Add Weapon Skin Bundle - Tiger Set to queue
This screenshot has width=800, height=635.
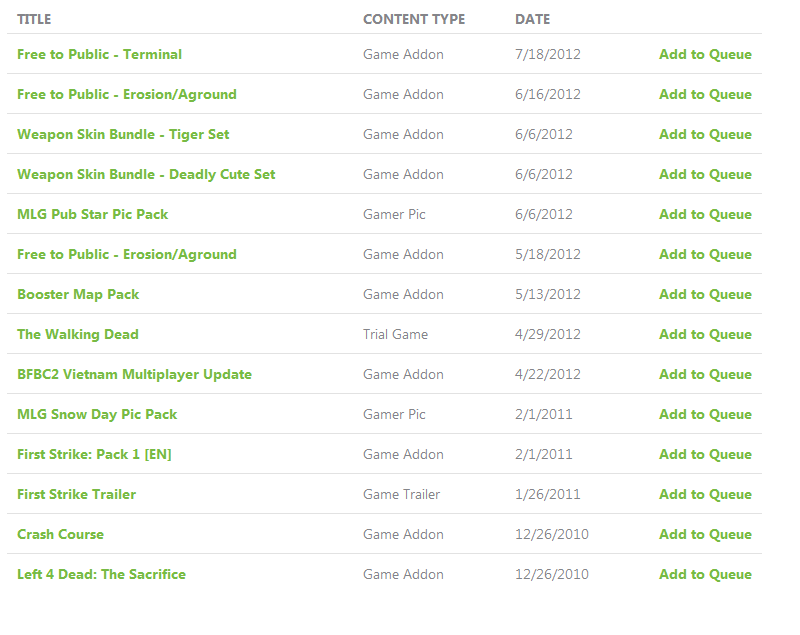point(705,134)
